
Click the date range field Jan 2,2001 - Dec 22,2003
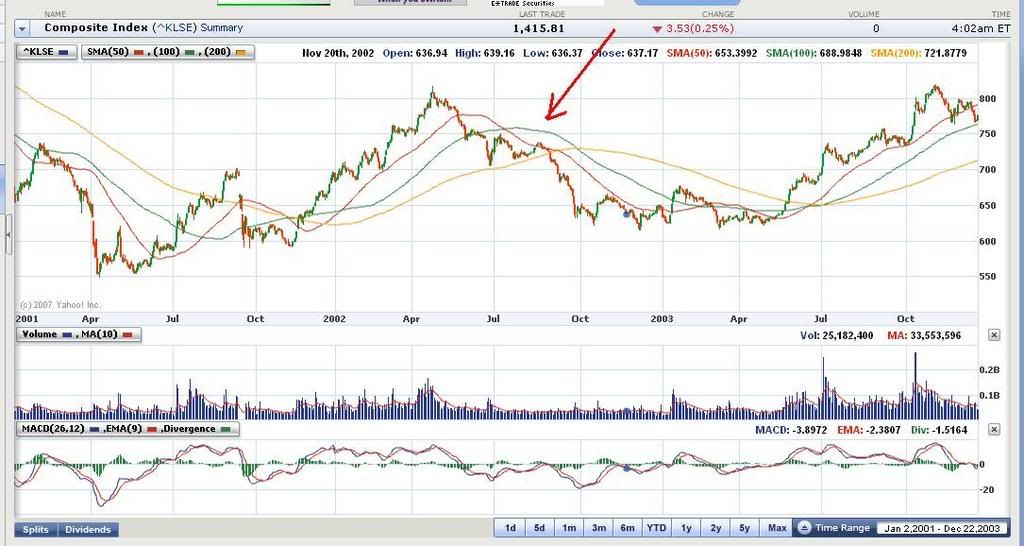pos(946,528)
